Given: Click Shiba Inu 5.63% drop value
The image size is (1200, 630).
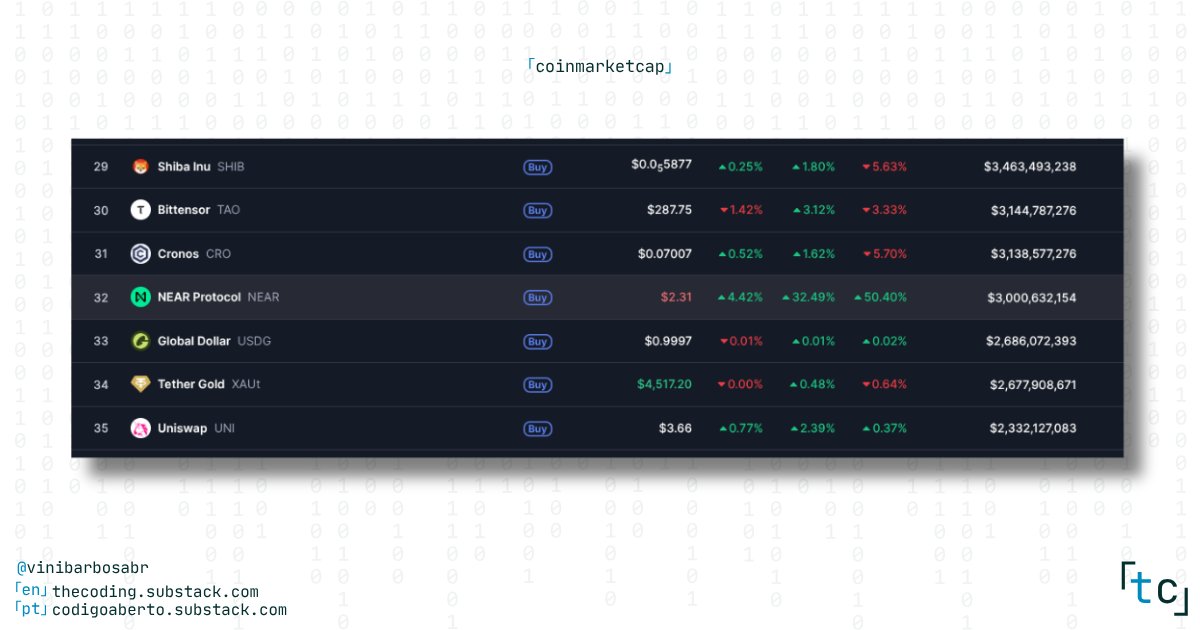Looking at the screenshot, I should point(885,167).
